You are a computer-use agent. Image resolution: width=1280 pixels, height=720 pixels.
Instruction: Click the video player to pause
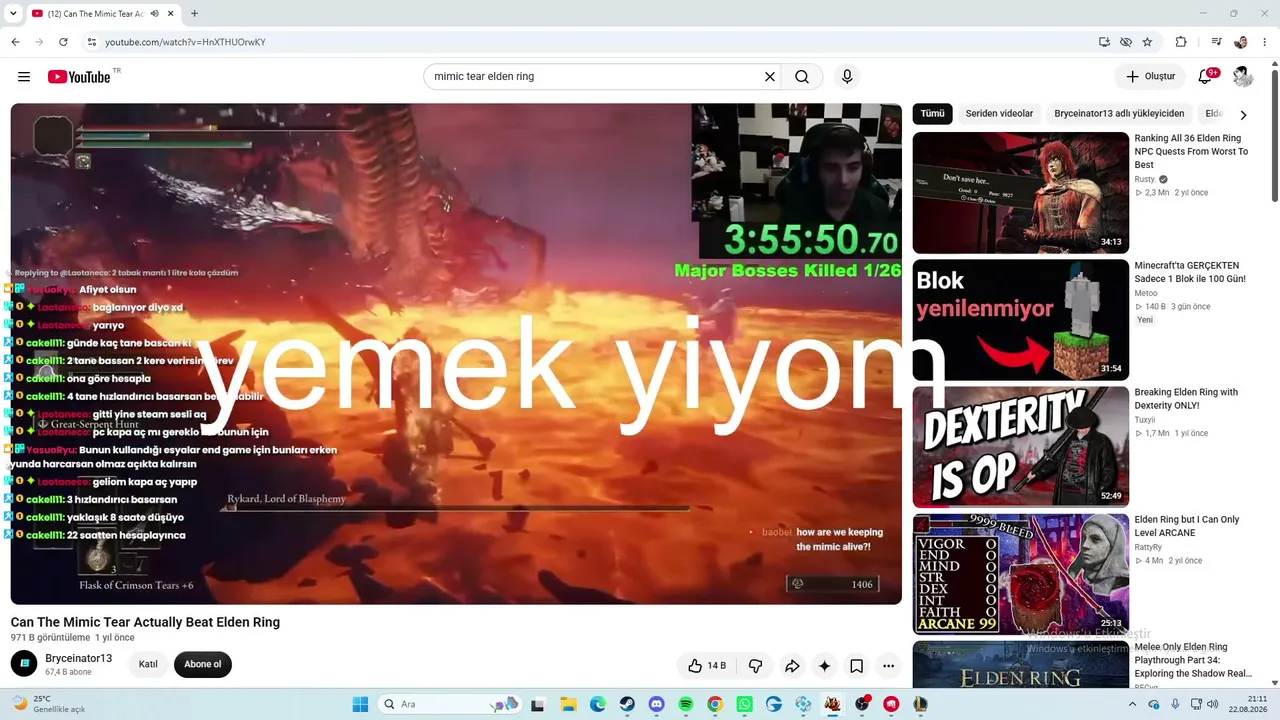click(456, 354)
